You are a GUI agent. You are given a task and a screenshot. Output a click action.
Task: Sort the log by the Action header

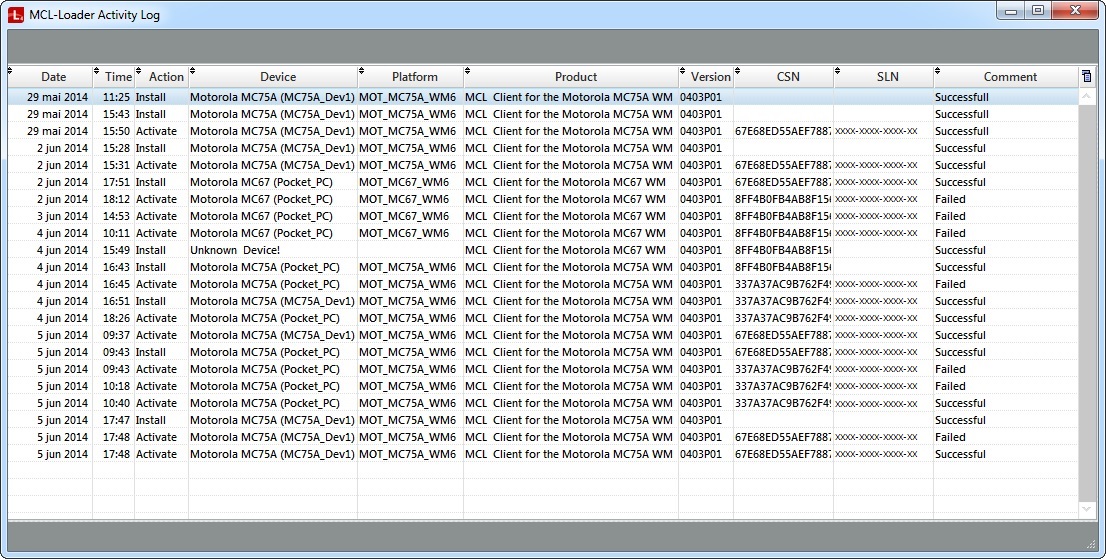point(166,77)
